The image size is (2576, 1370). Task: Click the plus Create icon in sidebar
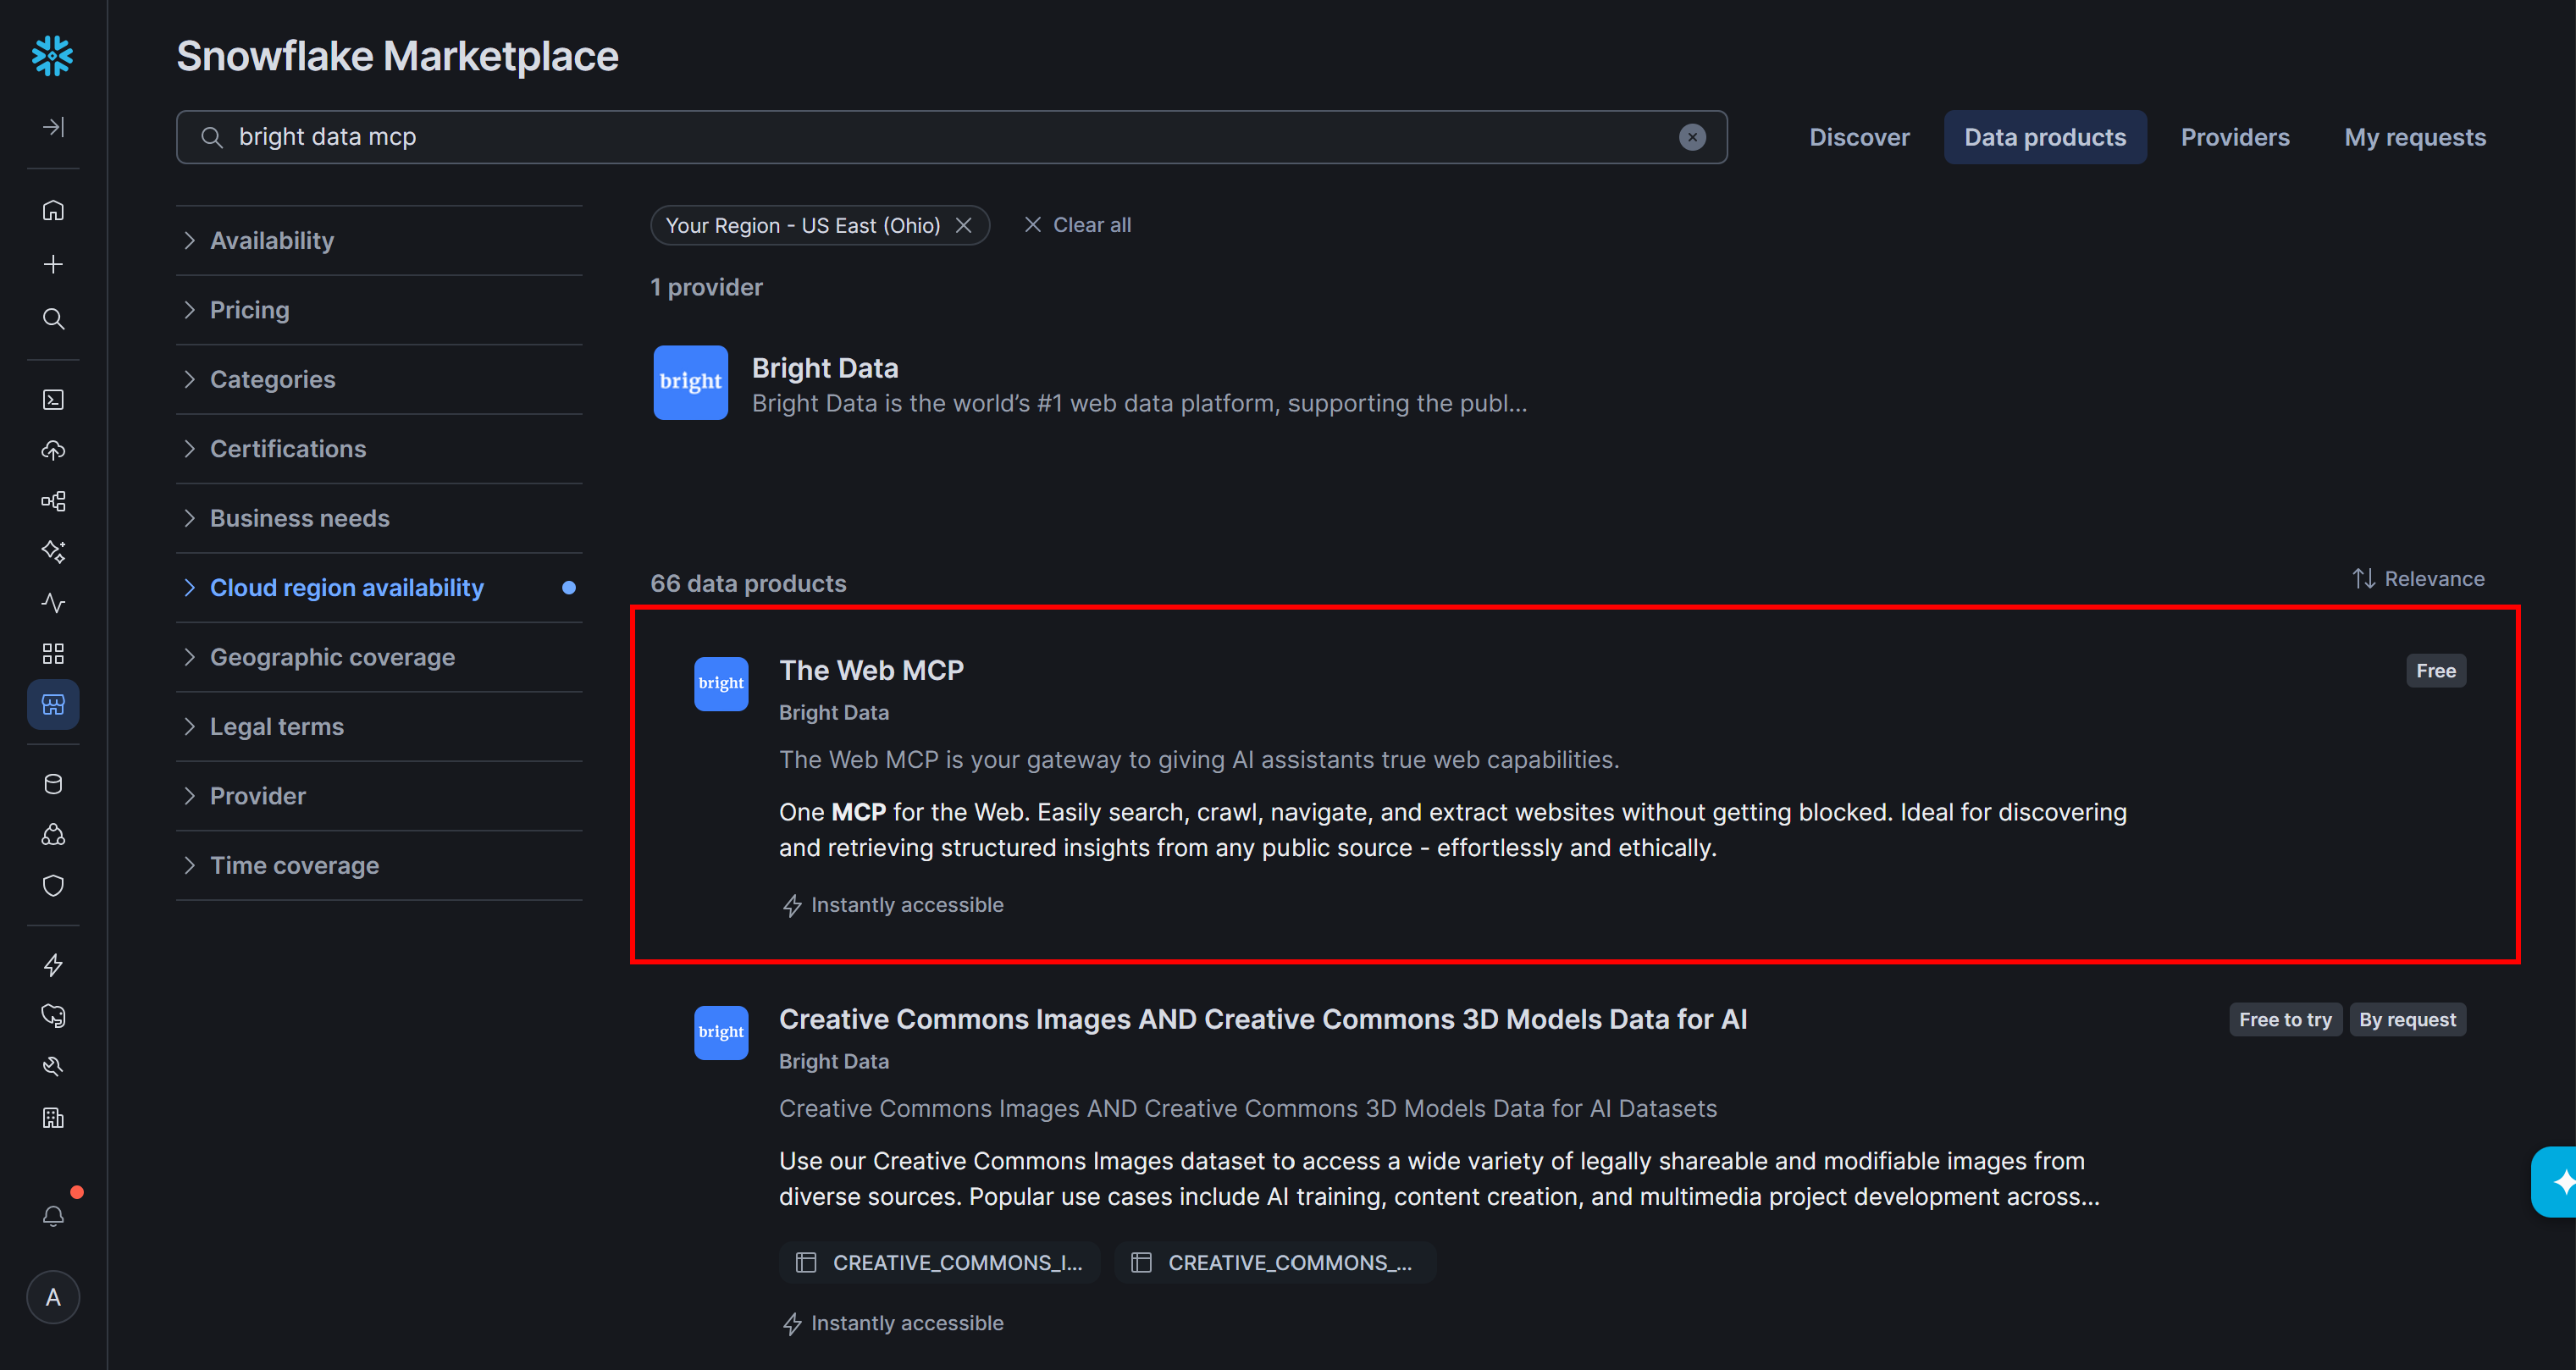(53, 264)
